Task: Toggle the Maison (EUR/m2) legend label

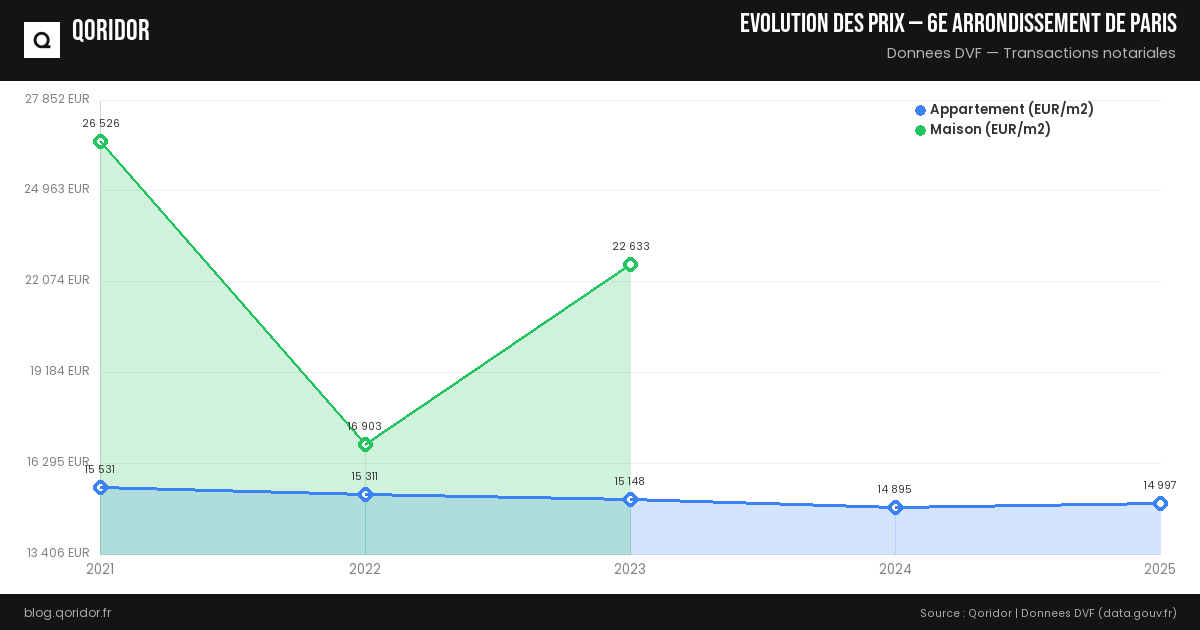Action: tap(990, 130)
